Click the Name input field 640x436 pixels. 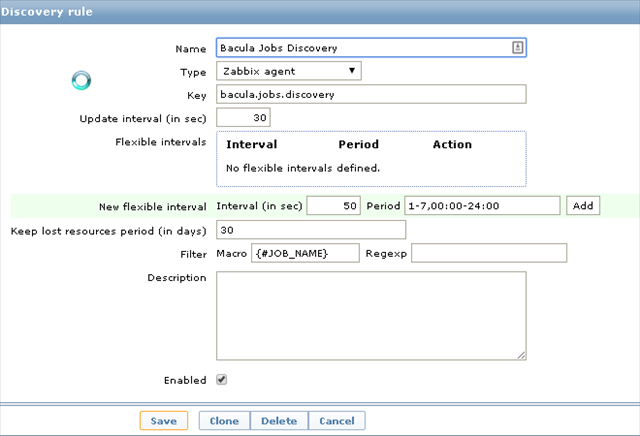point(371,48)
